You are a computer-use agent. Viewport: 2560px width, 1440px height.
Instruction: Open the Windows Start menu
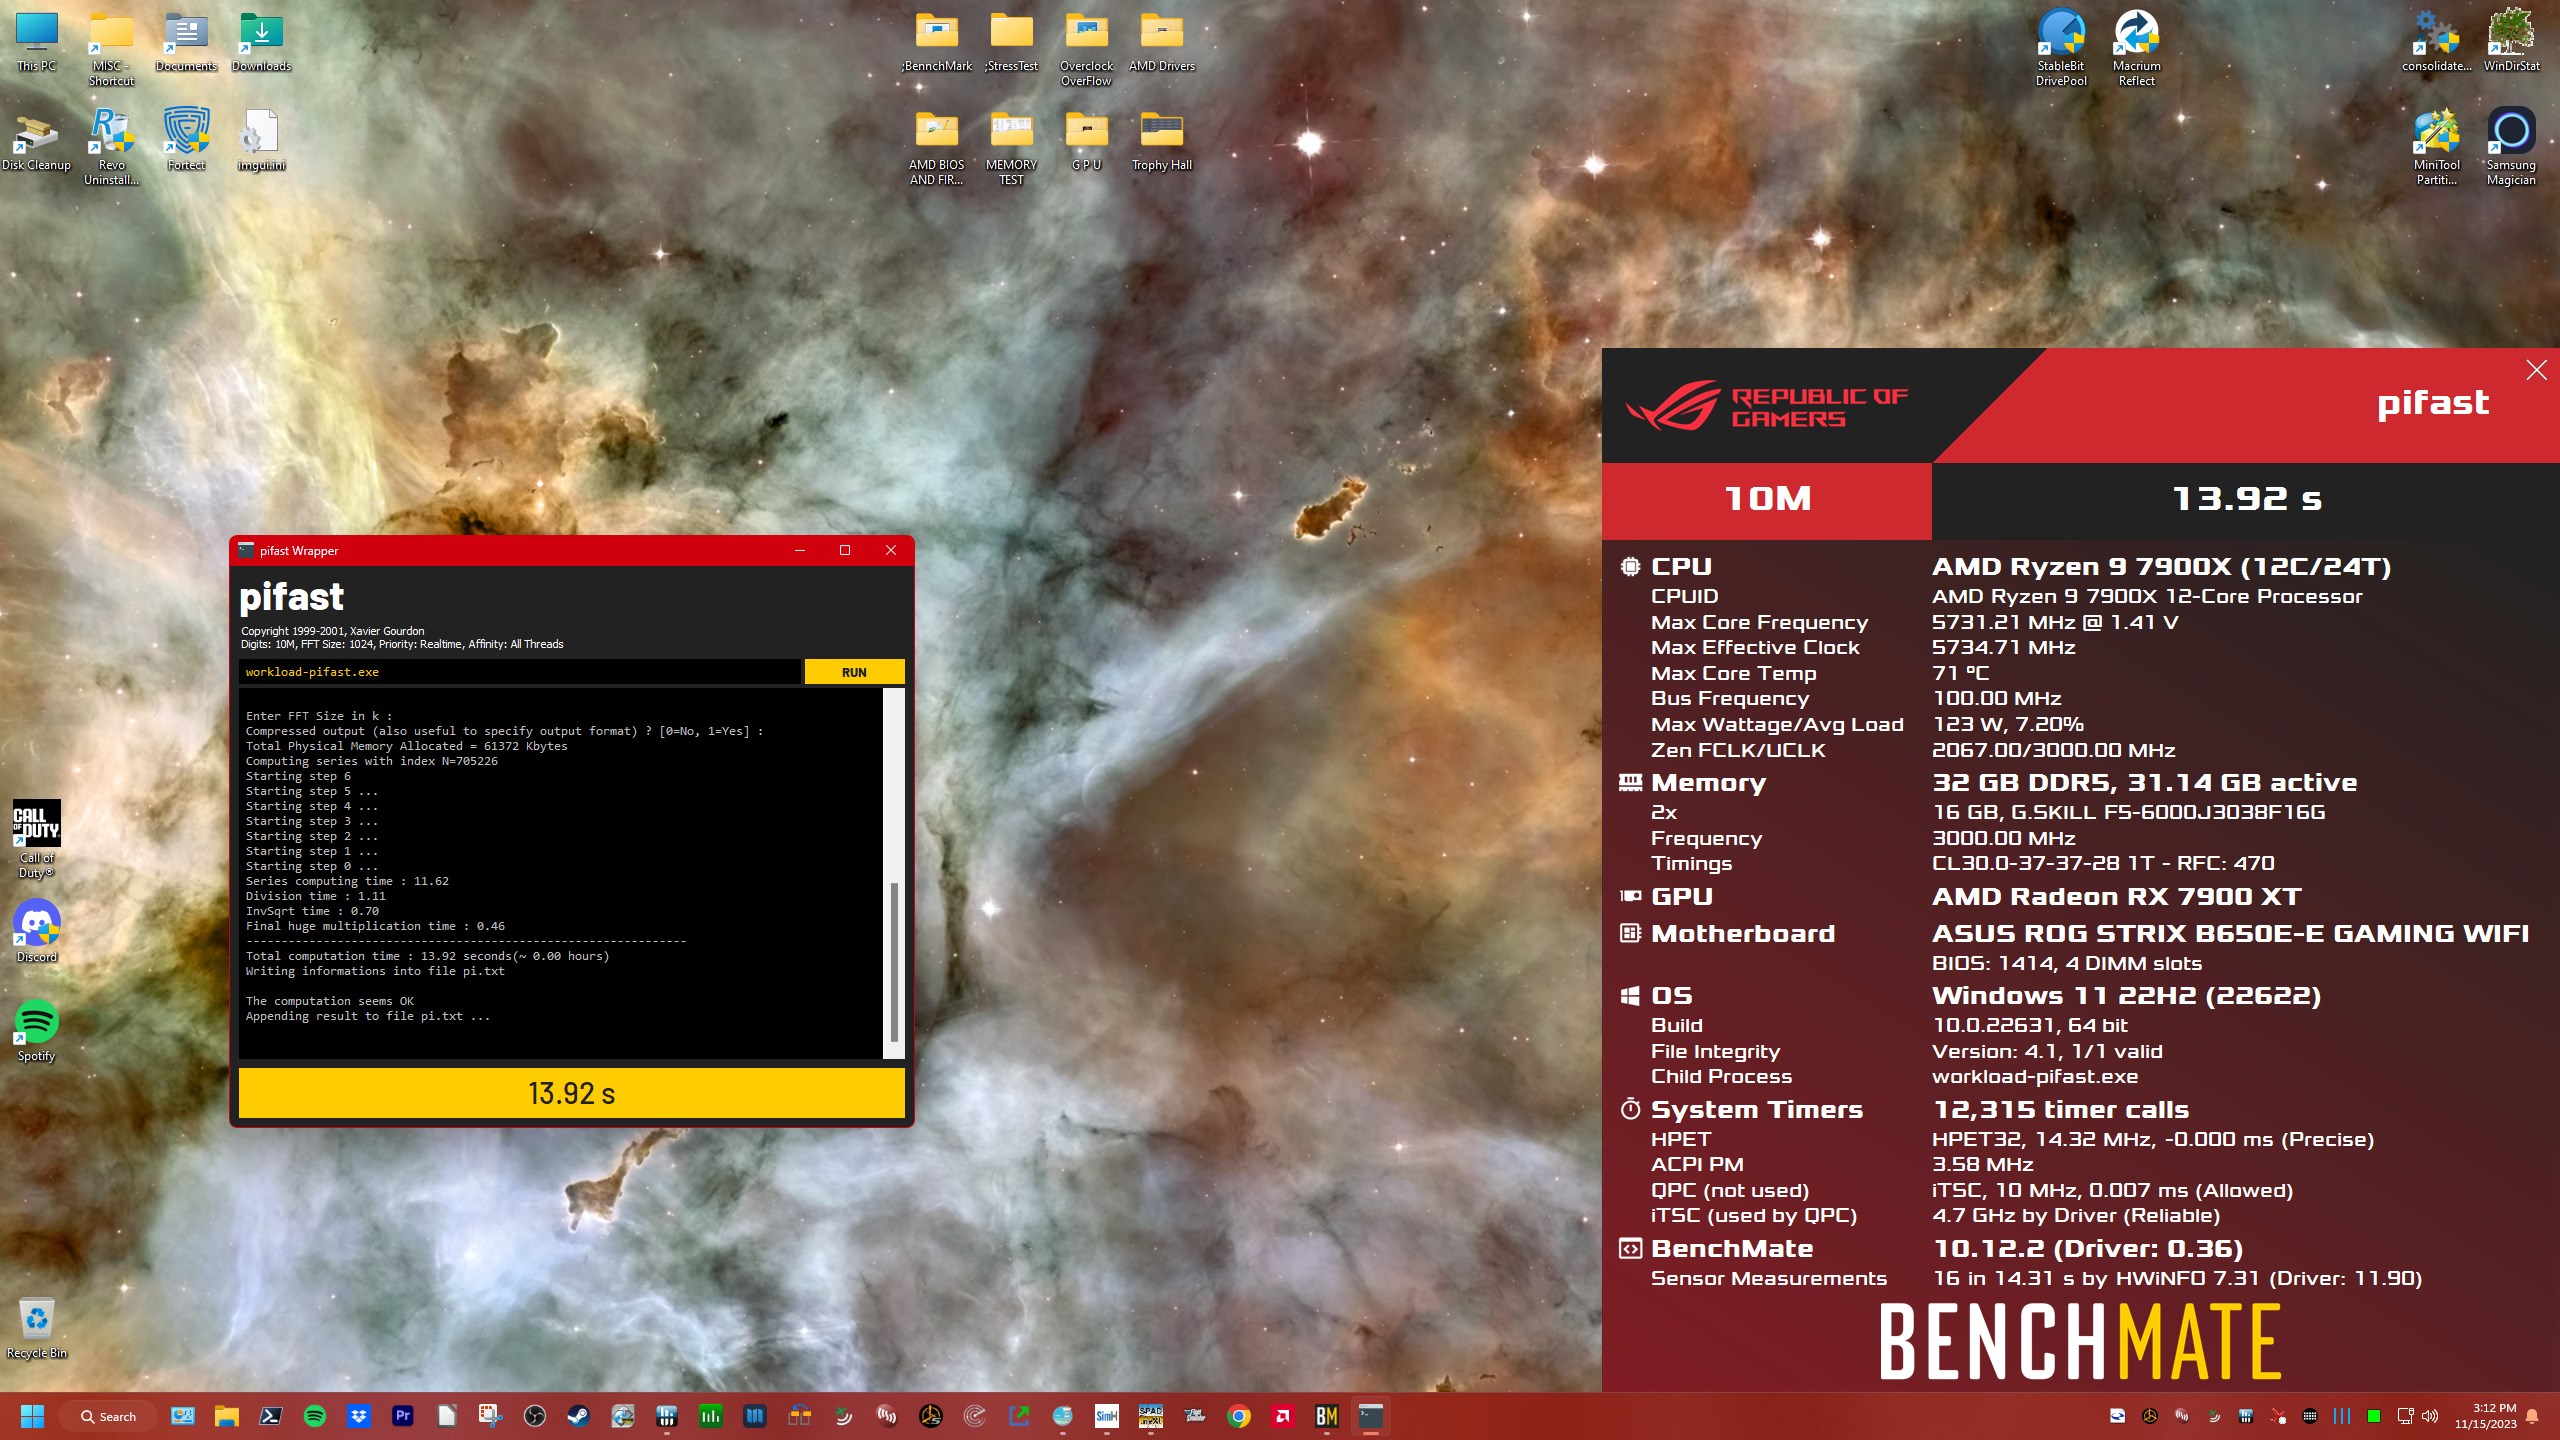(32, 1416)
